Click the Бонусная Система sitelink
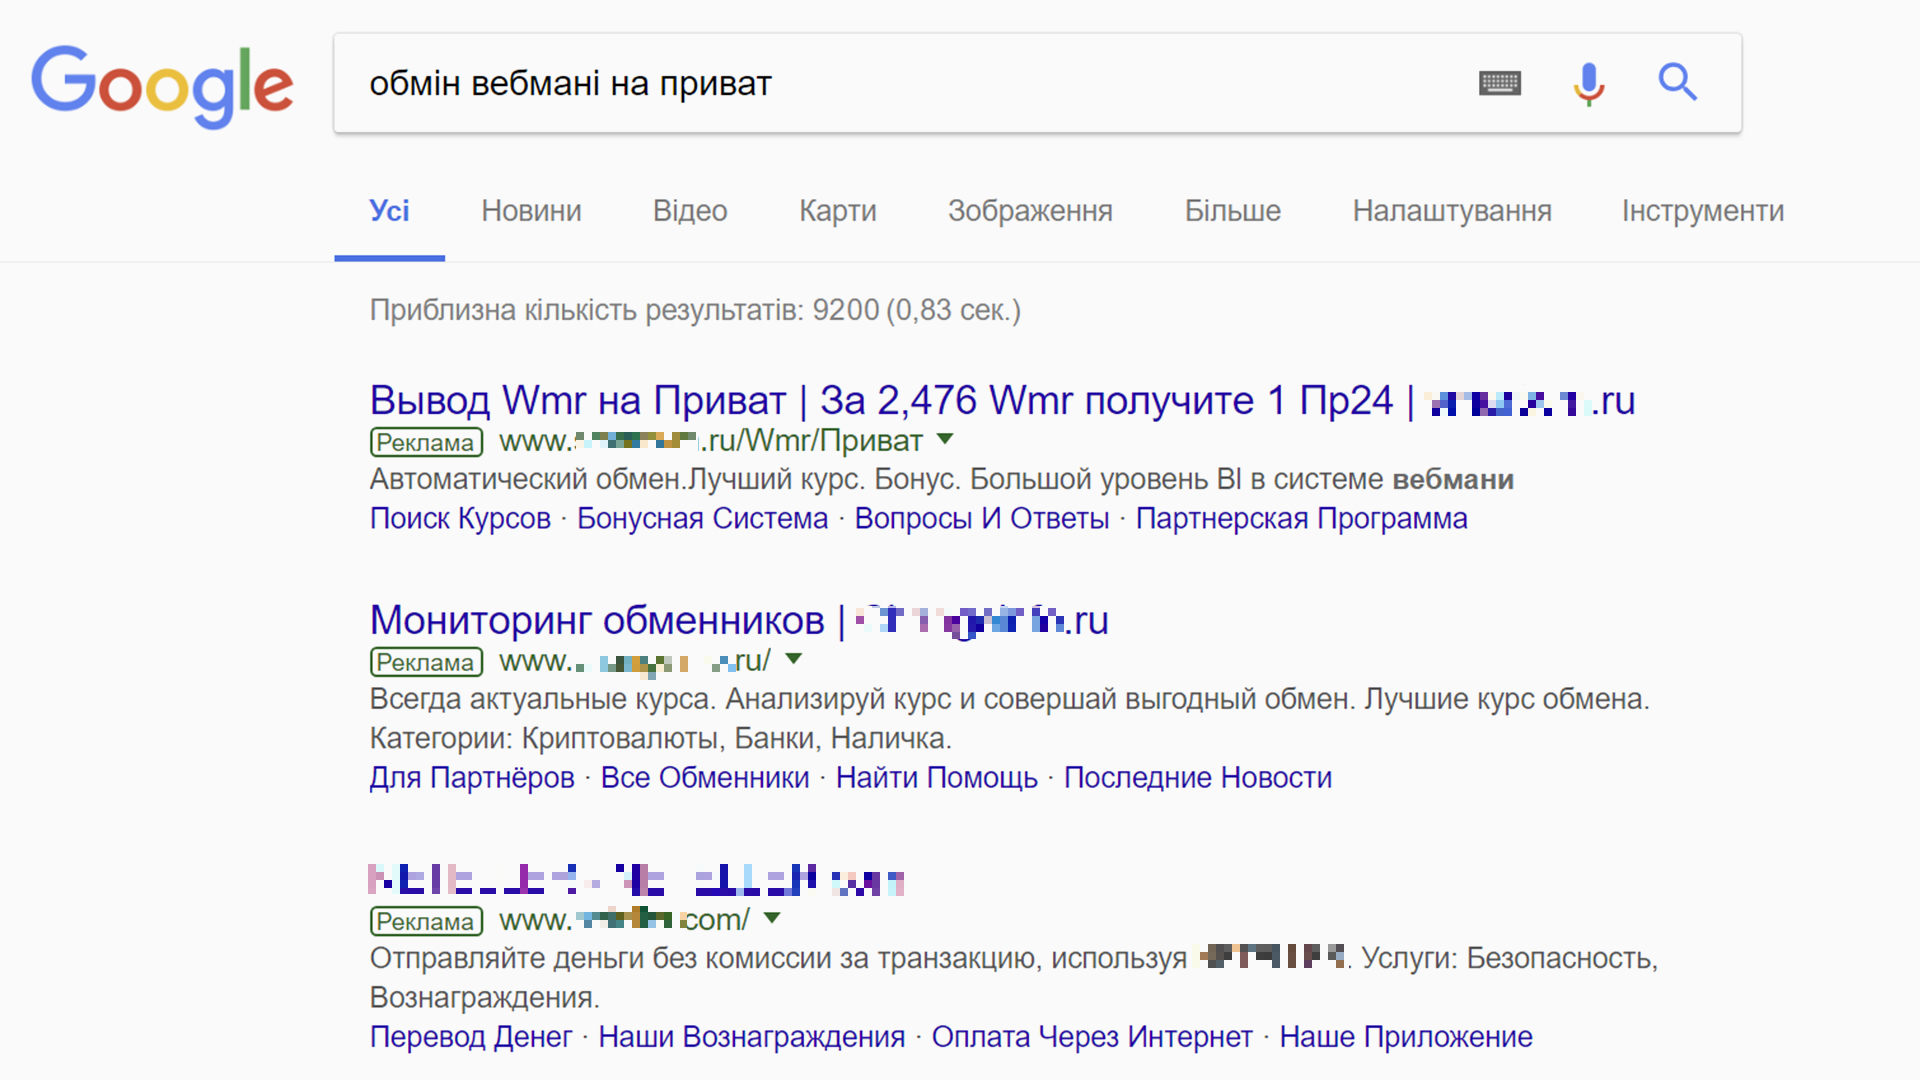Screen dimensions: 1920x1080 [702, 519]
